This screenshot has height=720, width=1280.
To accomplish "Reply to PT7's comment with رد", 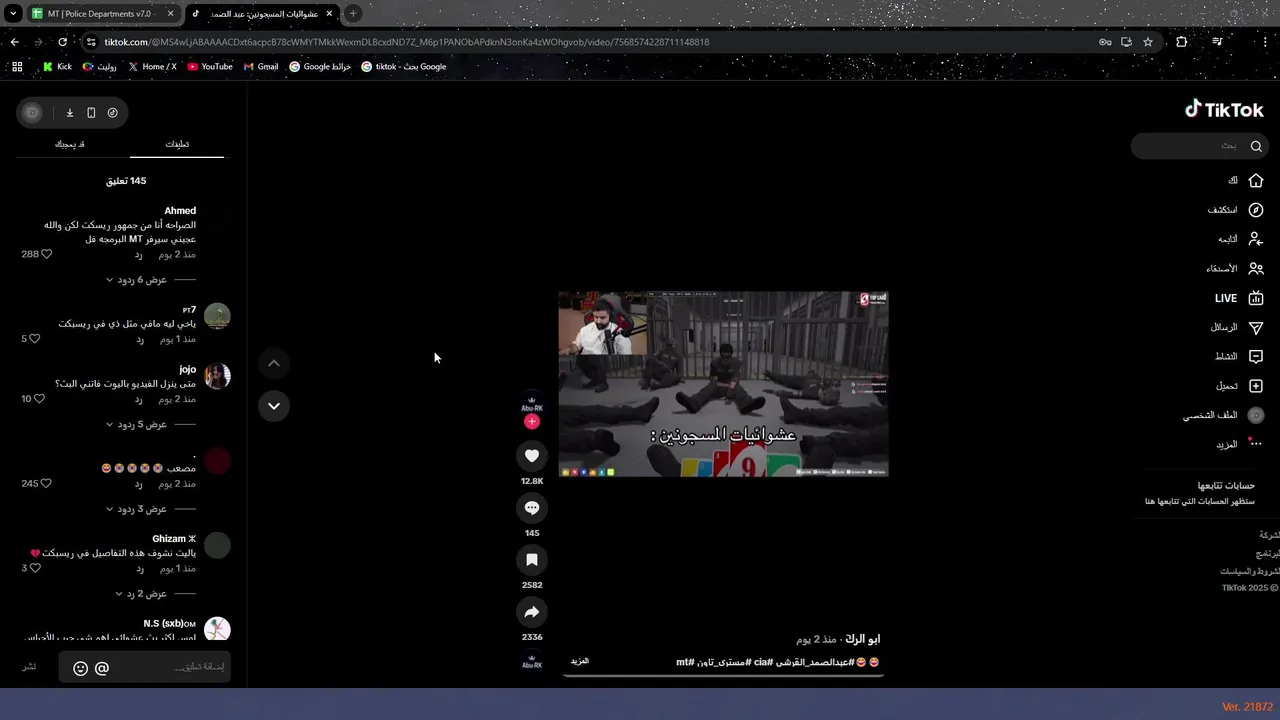I will coord(140,339).
